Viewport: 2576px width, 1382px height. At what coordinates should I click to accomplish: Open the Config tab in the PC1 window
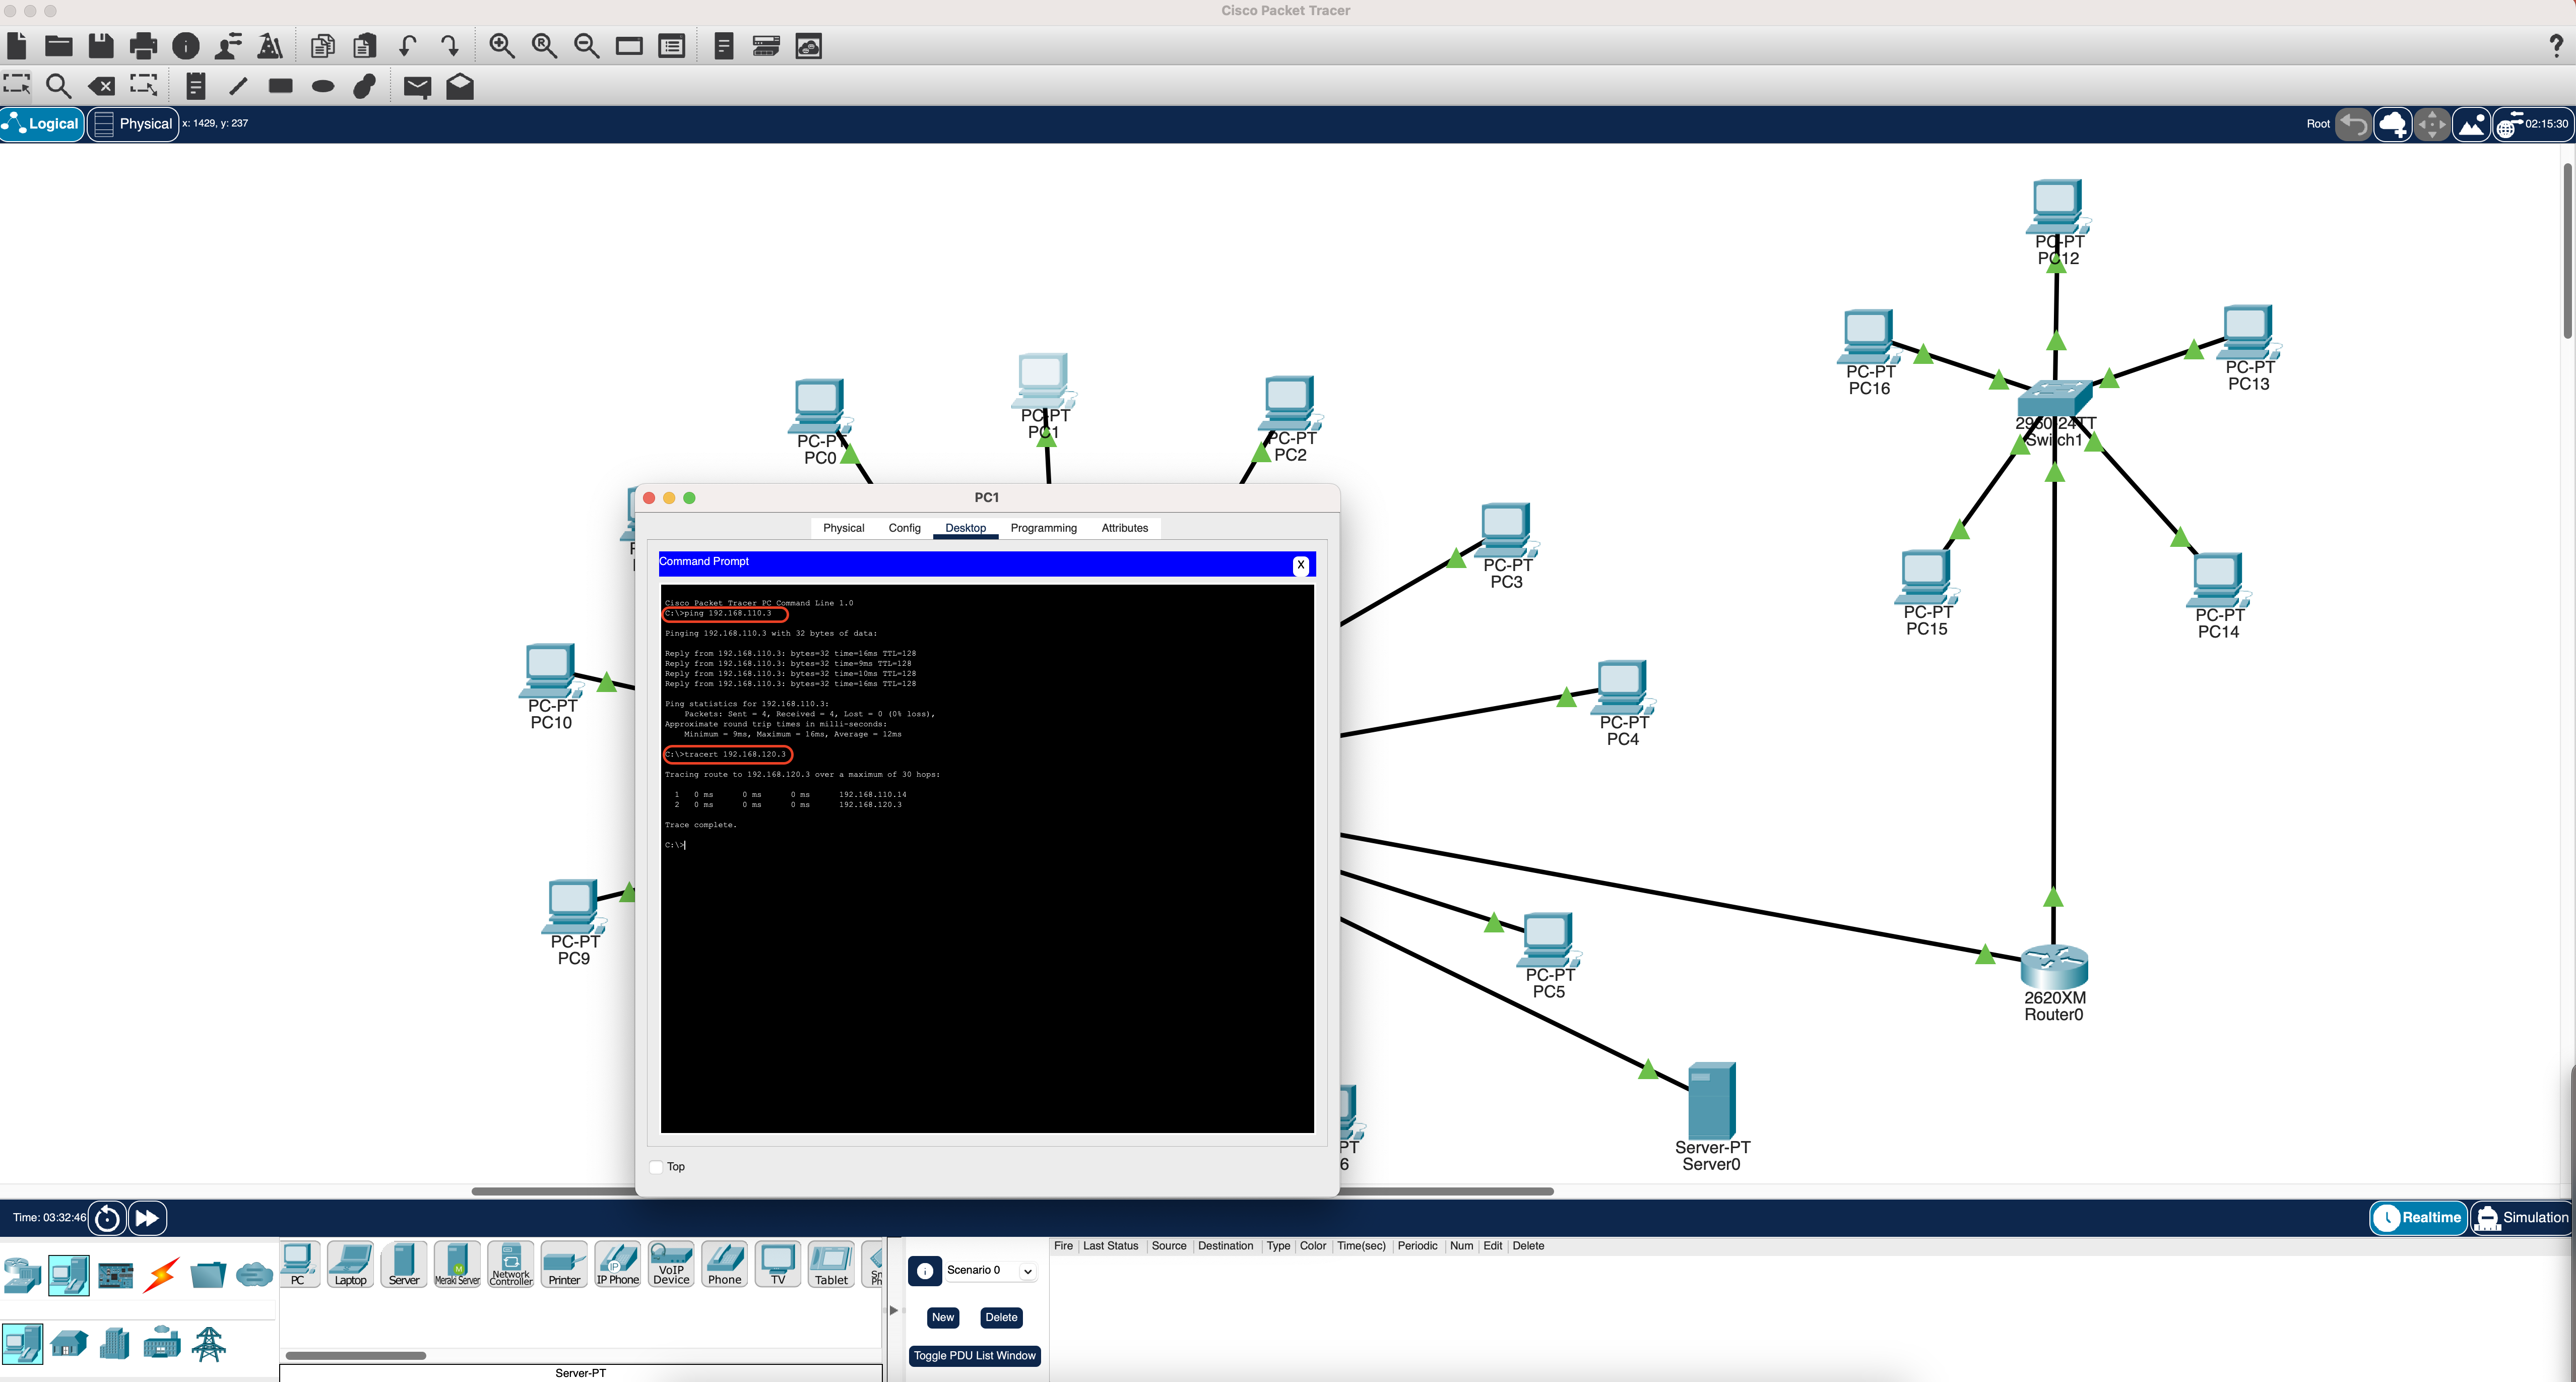[904, 528]
